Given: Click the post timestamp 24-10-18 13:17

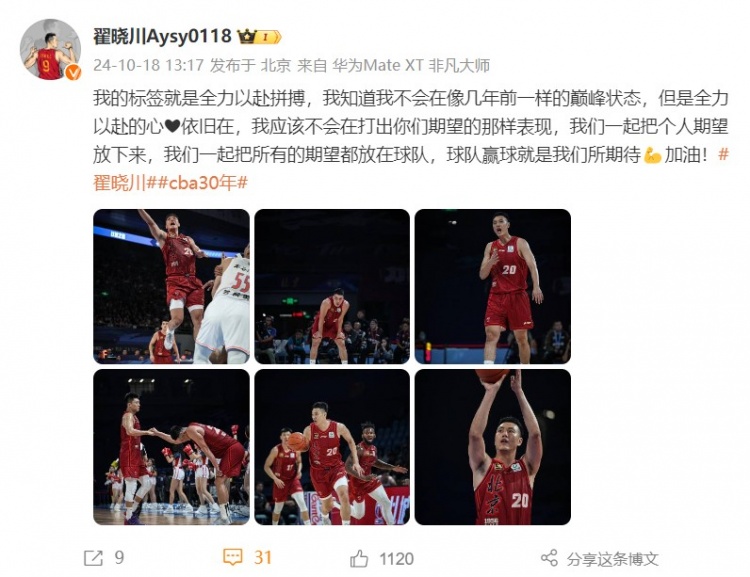Looking at the screenshot, I should click(x=148, y=65).
